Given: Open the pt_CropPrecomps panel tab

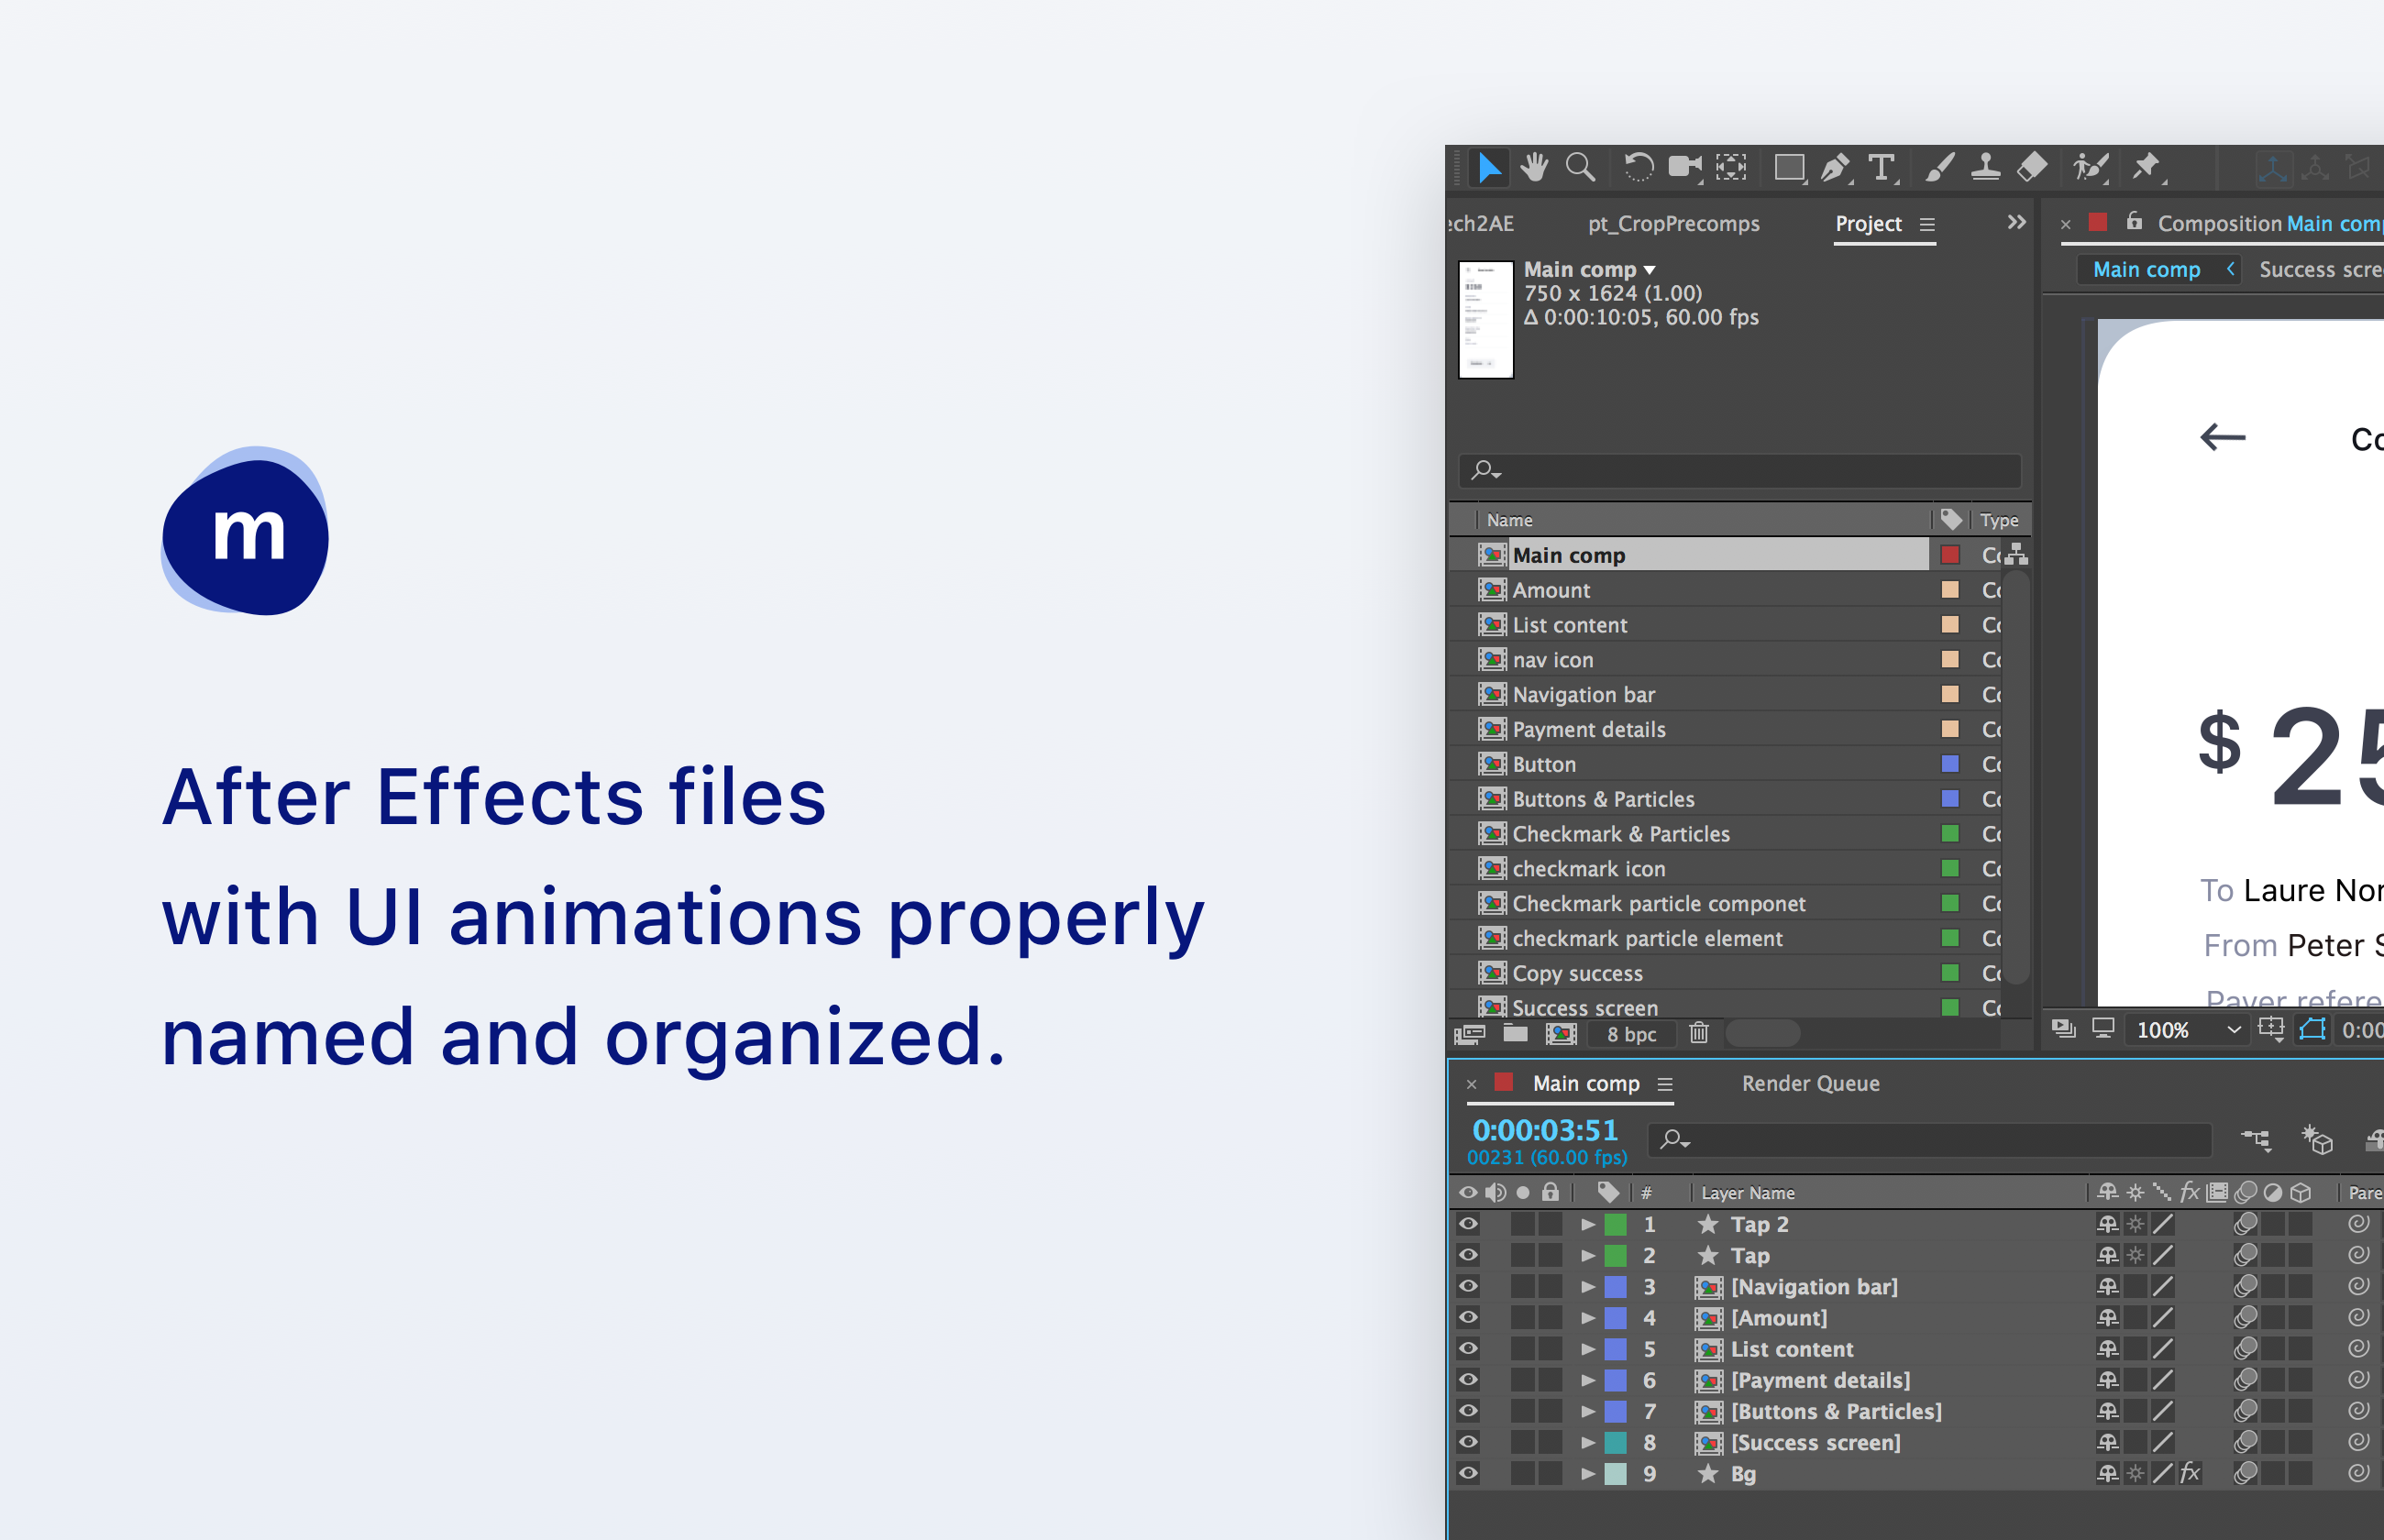Looking at the screenshot, I should click(x=1673, y=224).
